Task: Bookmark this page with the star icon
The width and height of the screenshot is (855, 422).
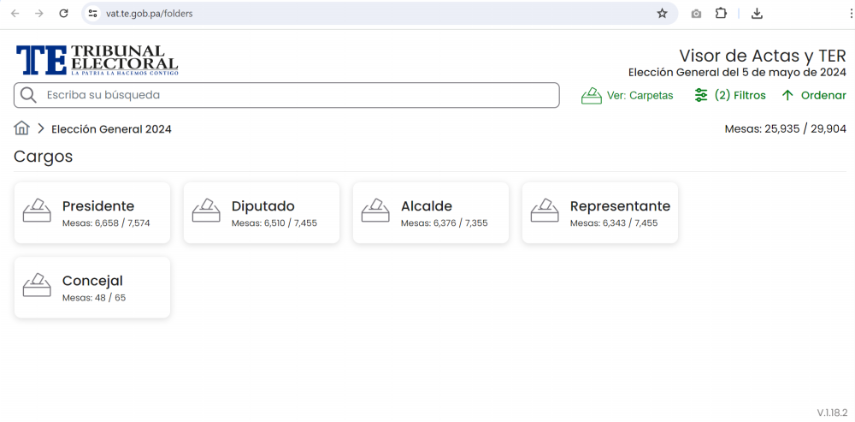Action: [662, 14]
